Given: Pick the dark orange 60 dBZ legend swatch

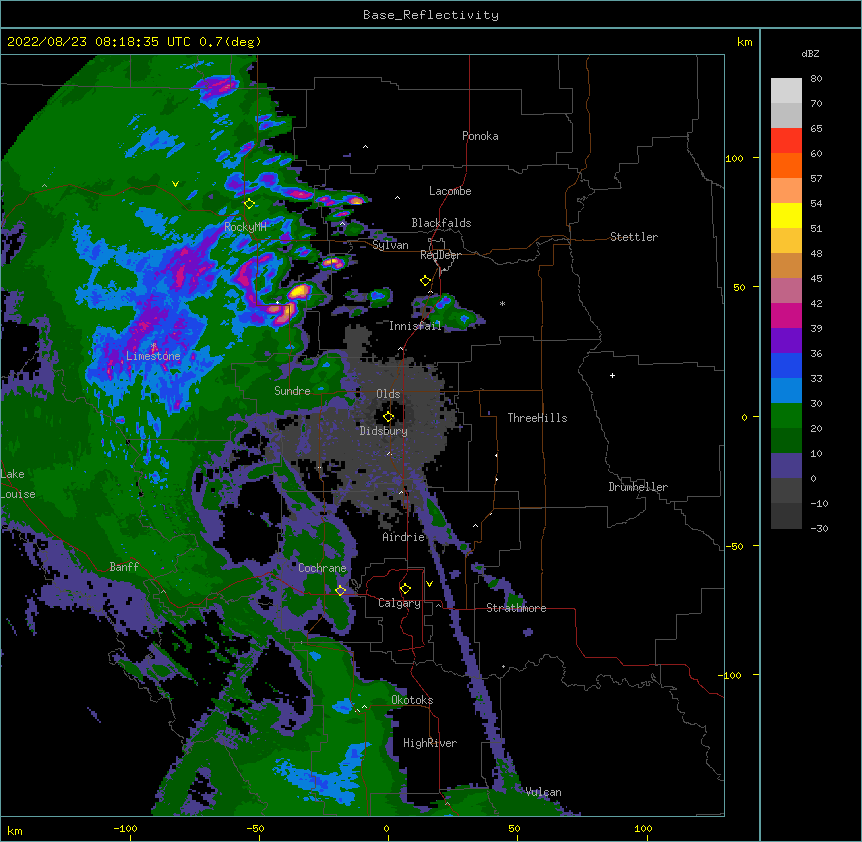Looking at the screenshot, I should (x=786, y=165).
